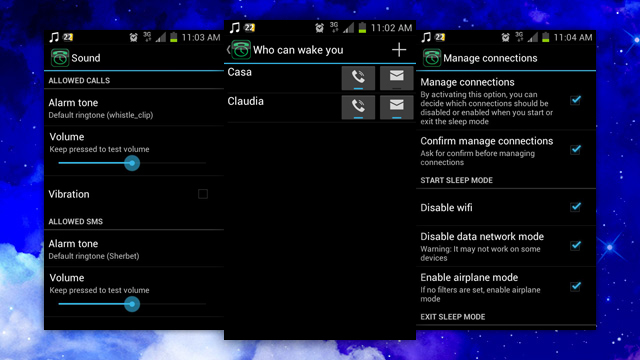640x360 pixels.
Task: Tap the 11:03 AM clock
Action: [201, 38]
